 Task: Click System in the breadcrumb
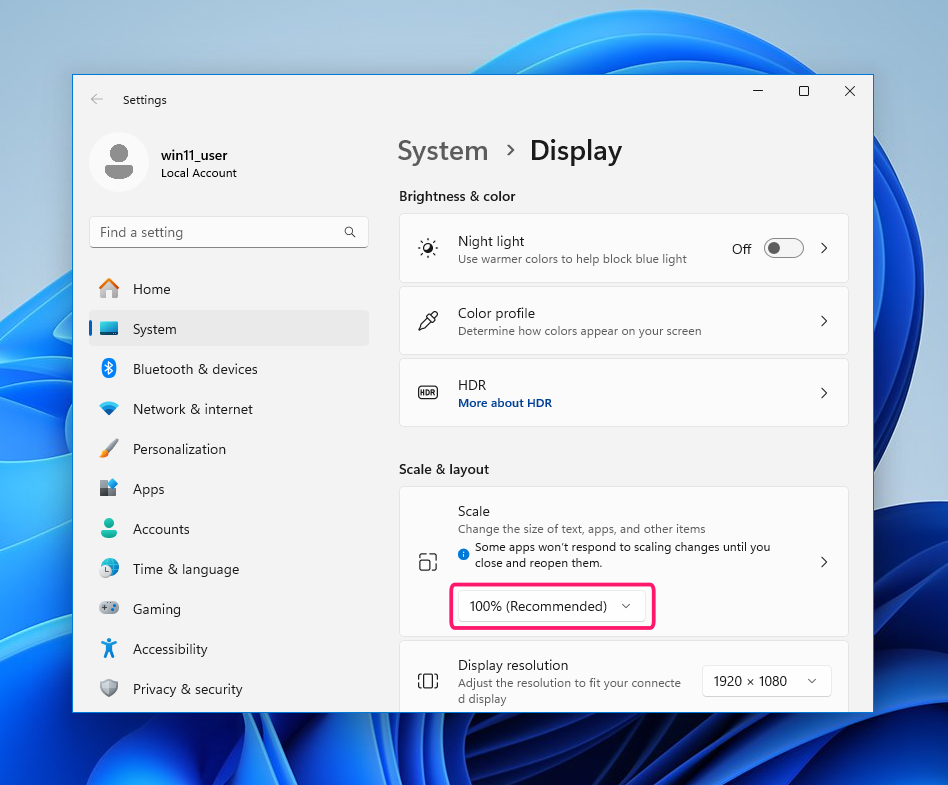pyautogui.click(x=443, y=151)
